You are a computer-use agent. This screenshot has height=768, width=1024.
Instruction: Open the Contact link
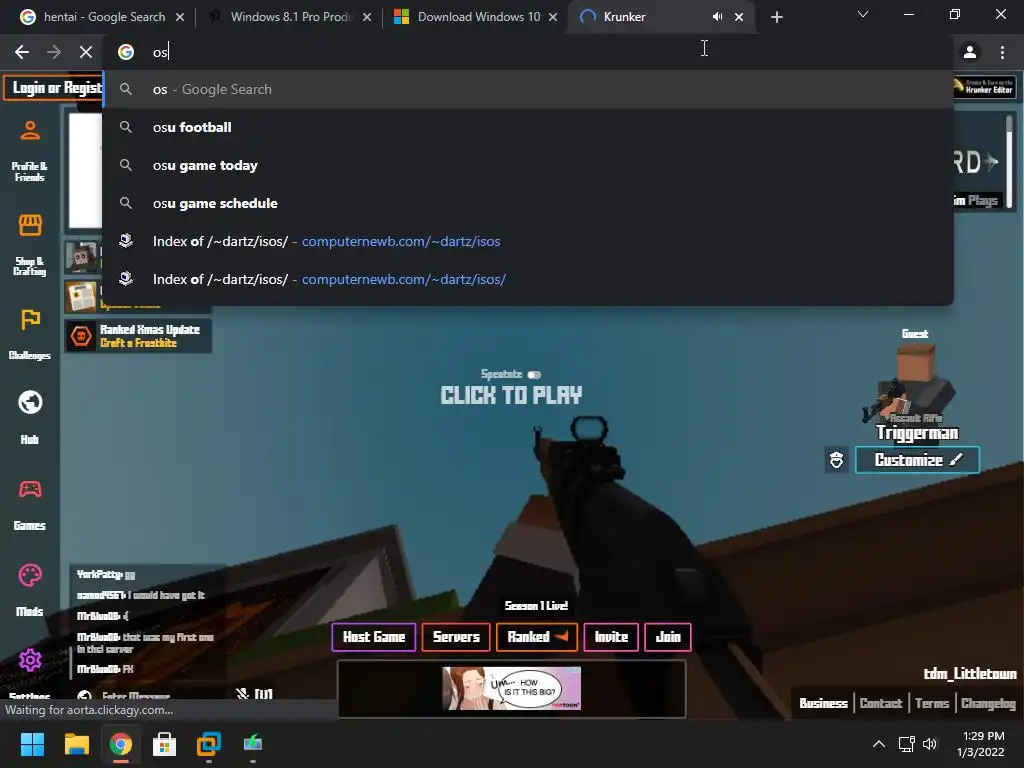(x=881, y=703)
